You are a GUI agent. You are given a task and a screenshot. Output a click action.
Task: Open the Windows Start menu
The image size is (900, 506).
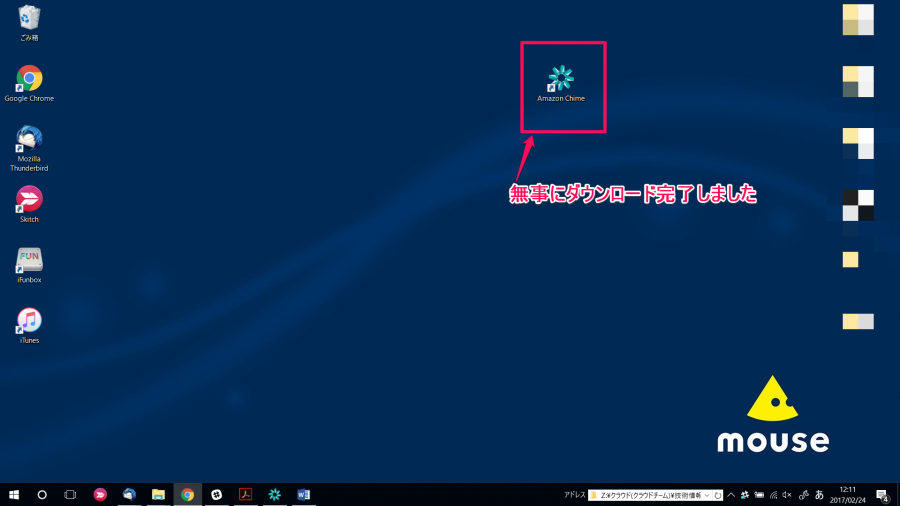point(14,495)
